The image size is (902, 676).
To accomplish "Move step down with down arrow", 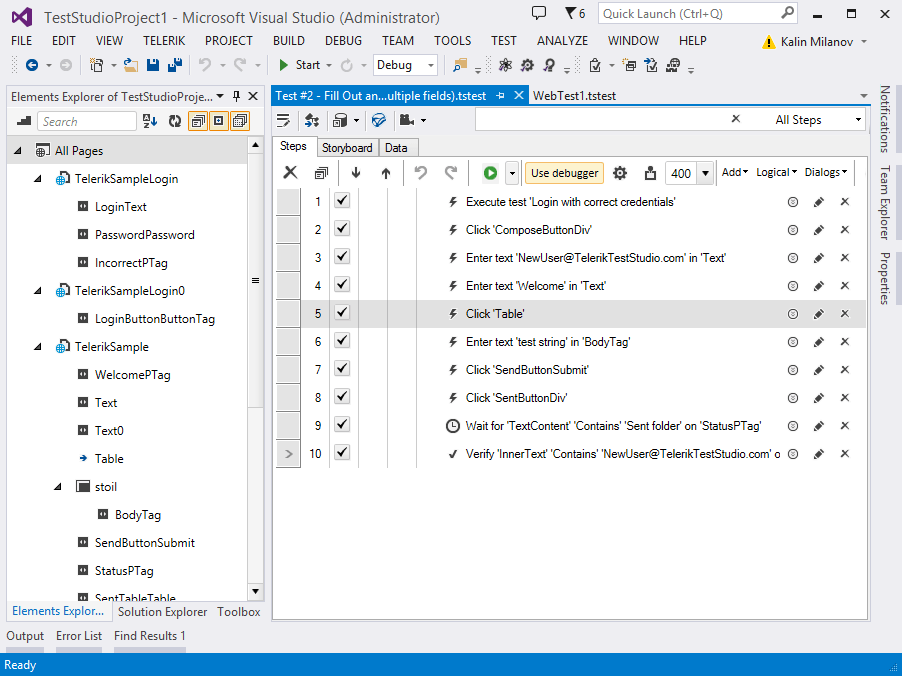I will (x=356, y=173).
